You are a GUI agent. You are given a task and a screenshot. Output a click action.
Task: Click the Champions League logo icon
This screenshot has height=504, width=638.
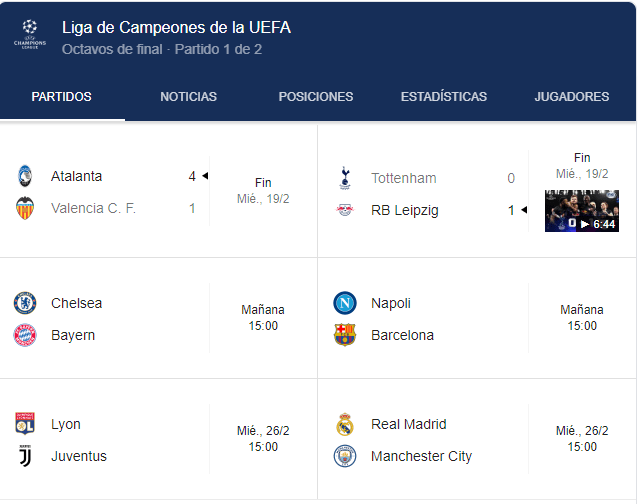click(30, 35)
